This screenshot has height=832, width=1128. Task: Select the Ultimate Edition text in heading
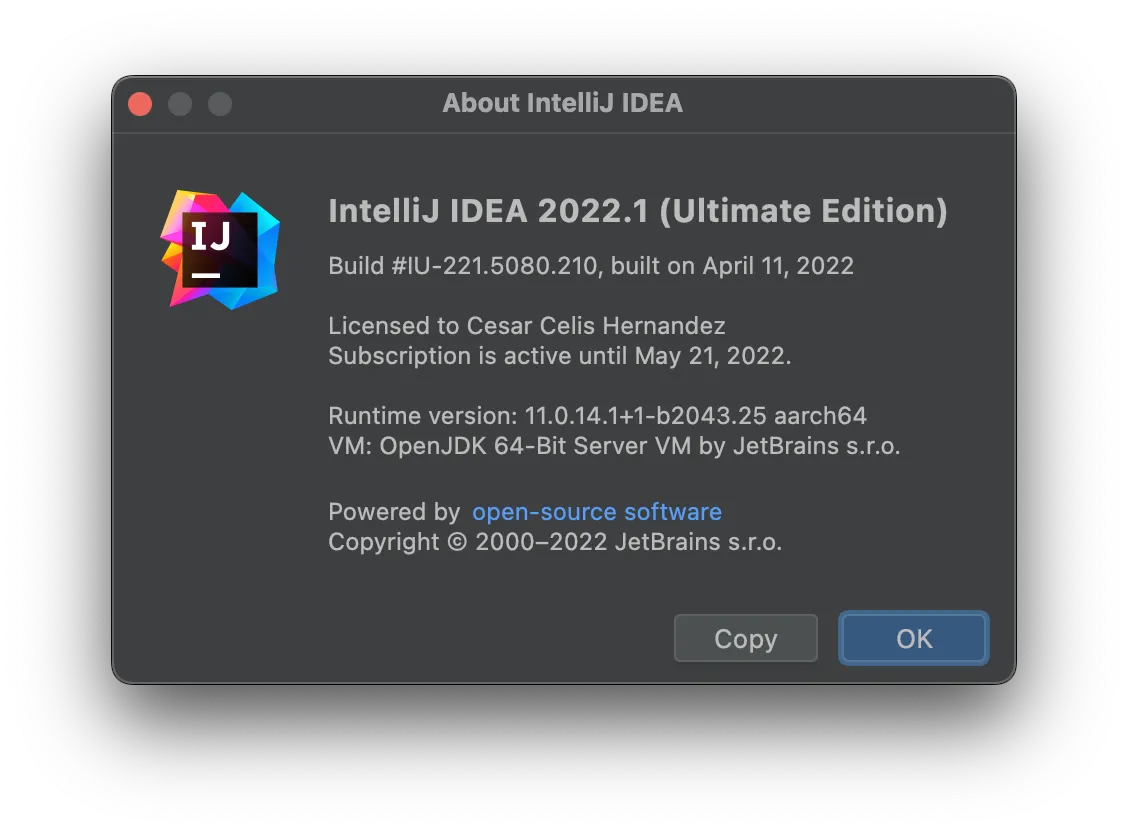tap(803, 211)
